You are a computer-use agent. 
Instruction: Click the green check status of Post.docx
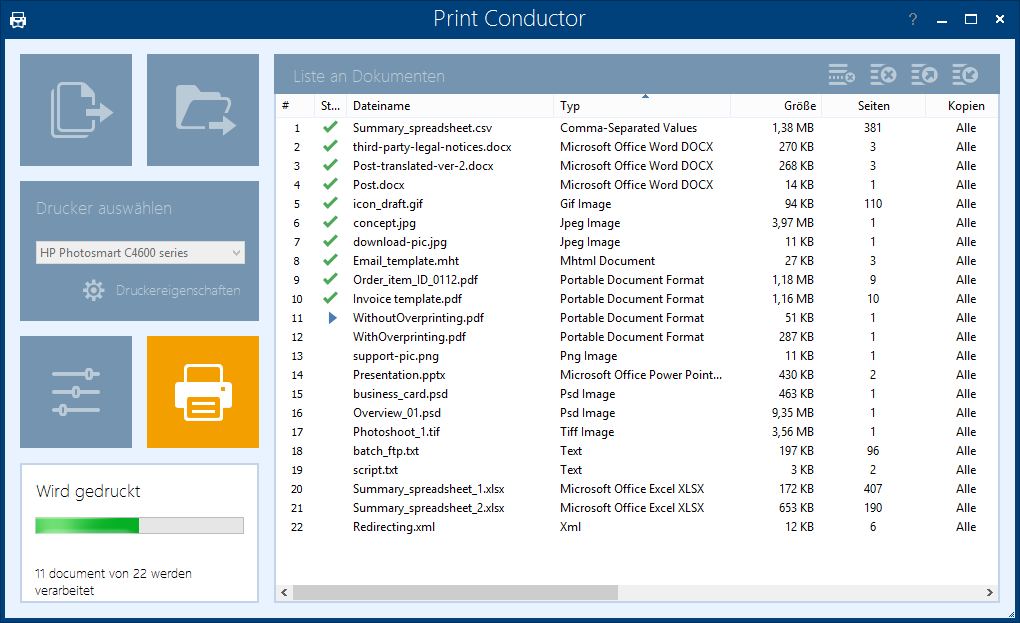tap(330, 184)
